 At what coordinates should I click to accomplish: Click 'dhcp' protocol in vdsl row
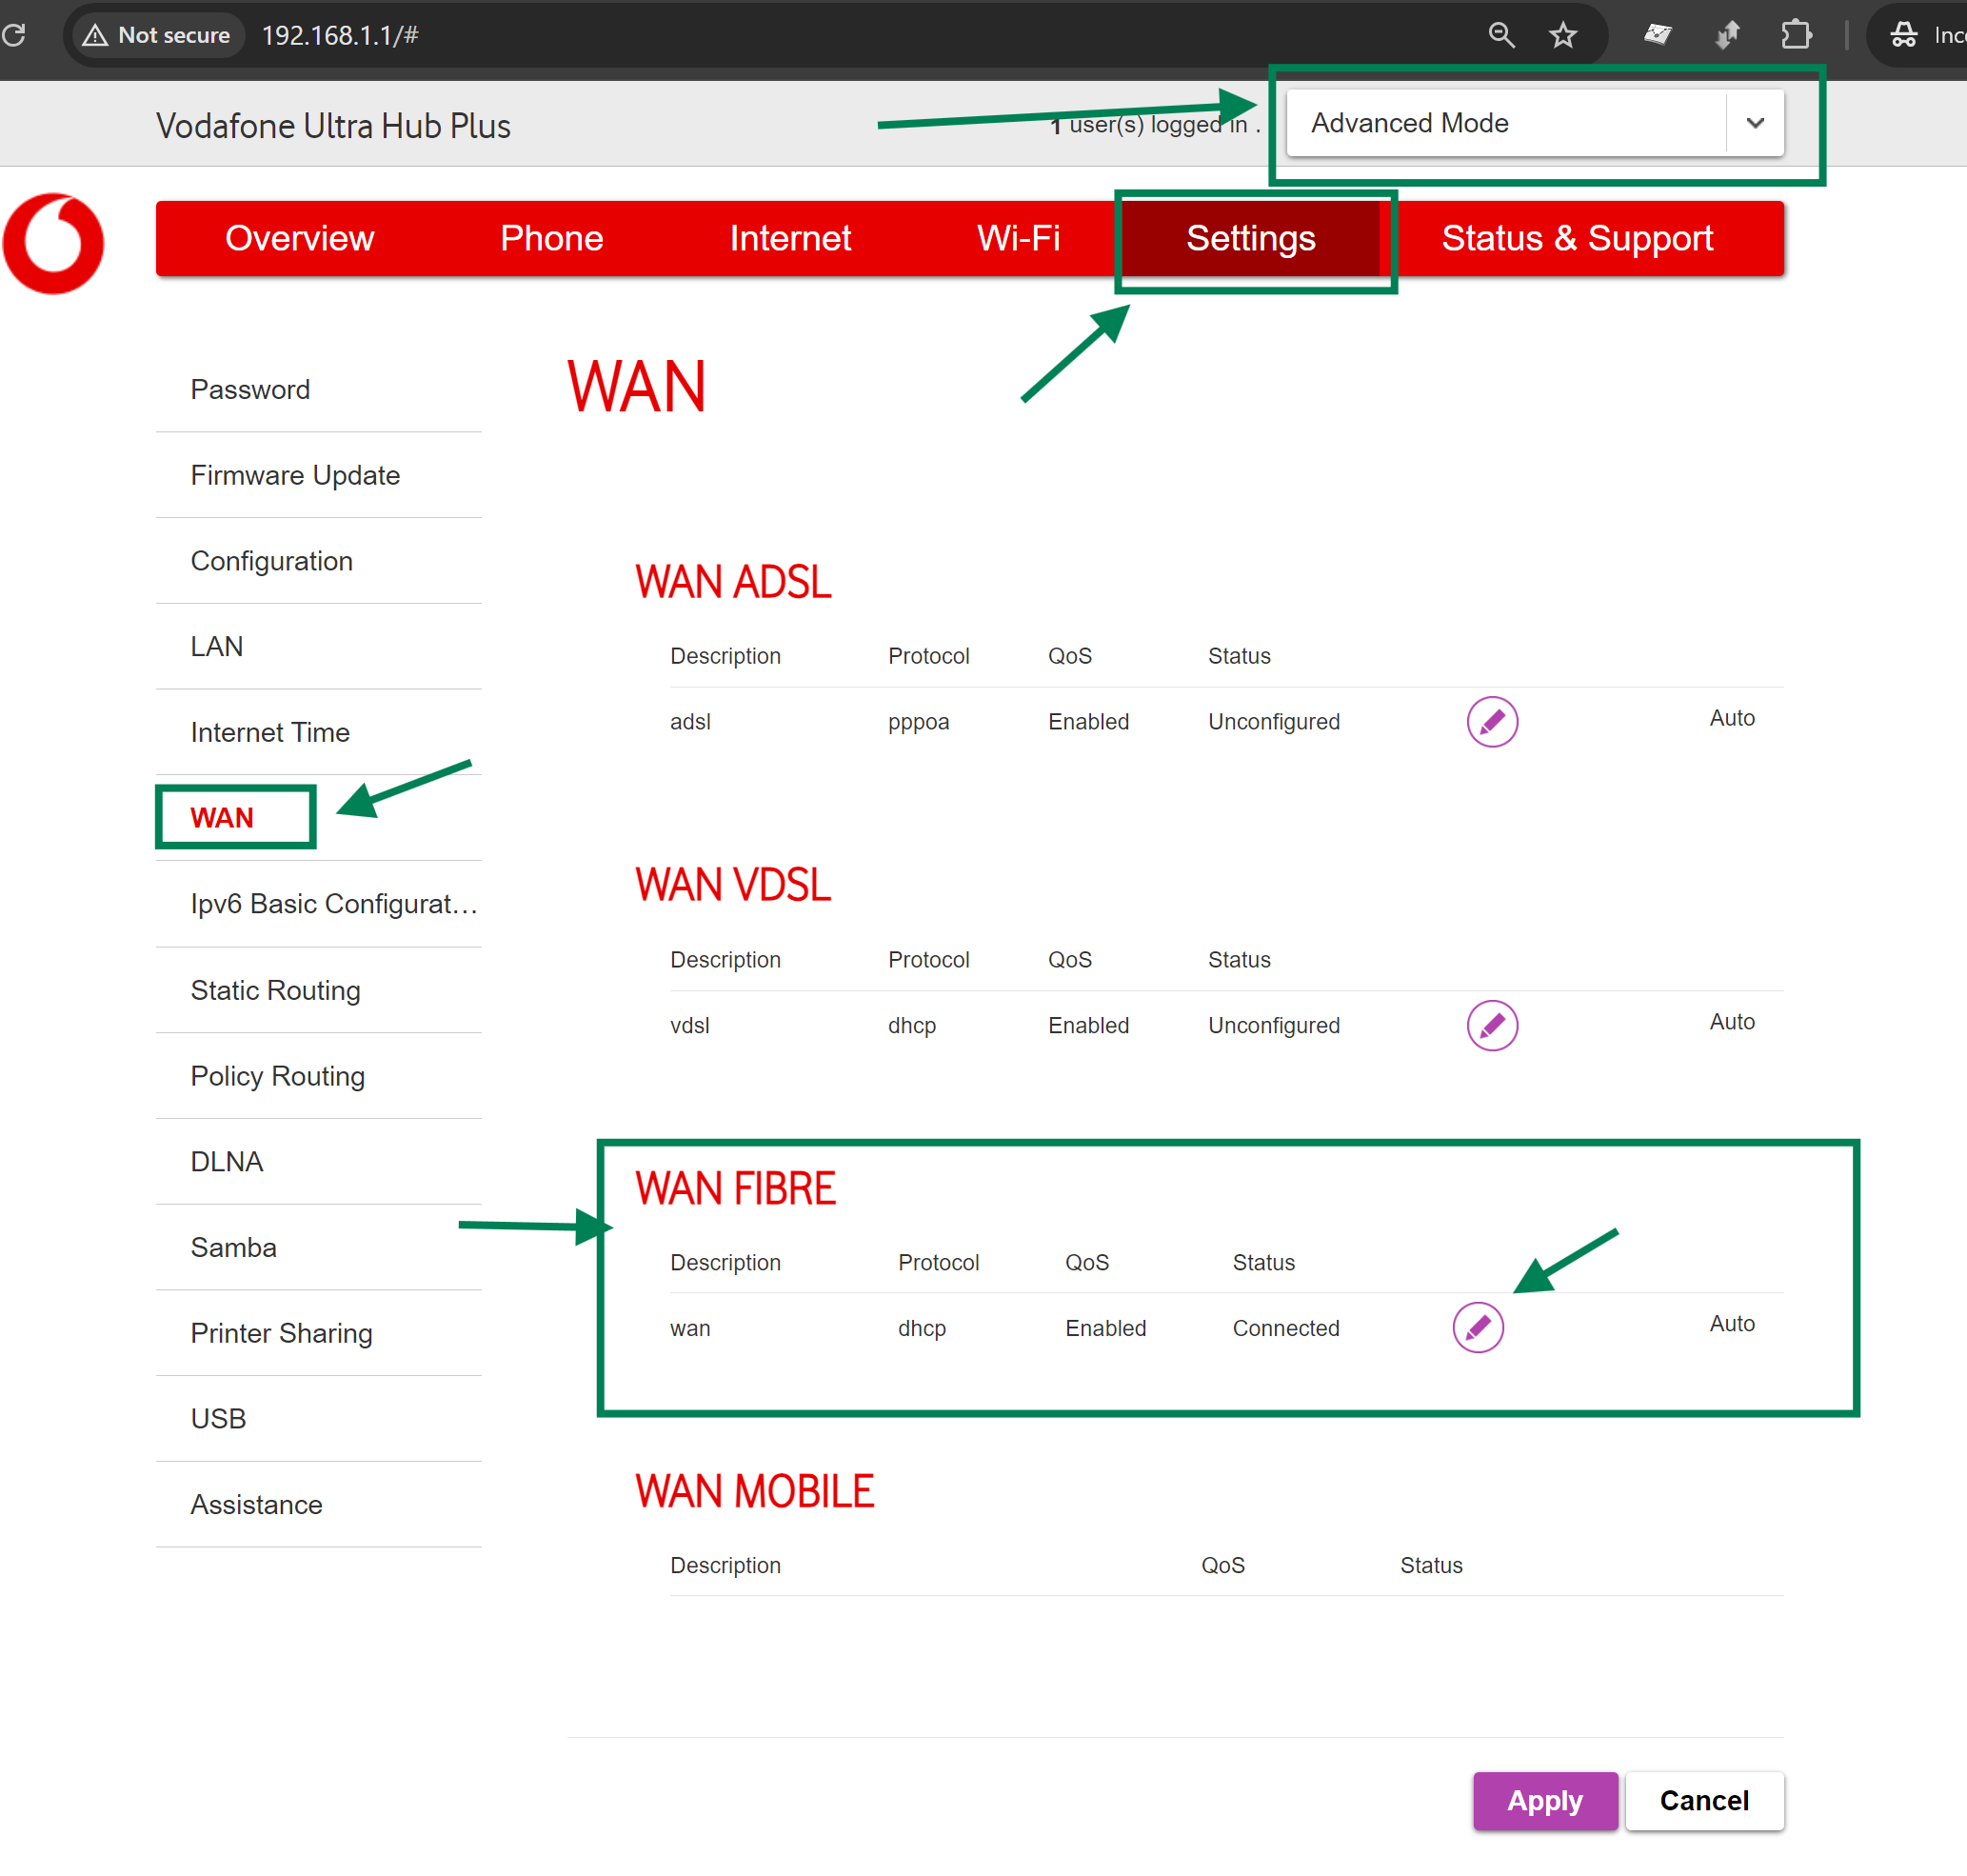click(x=911, y=1026)
